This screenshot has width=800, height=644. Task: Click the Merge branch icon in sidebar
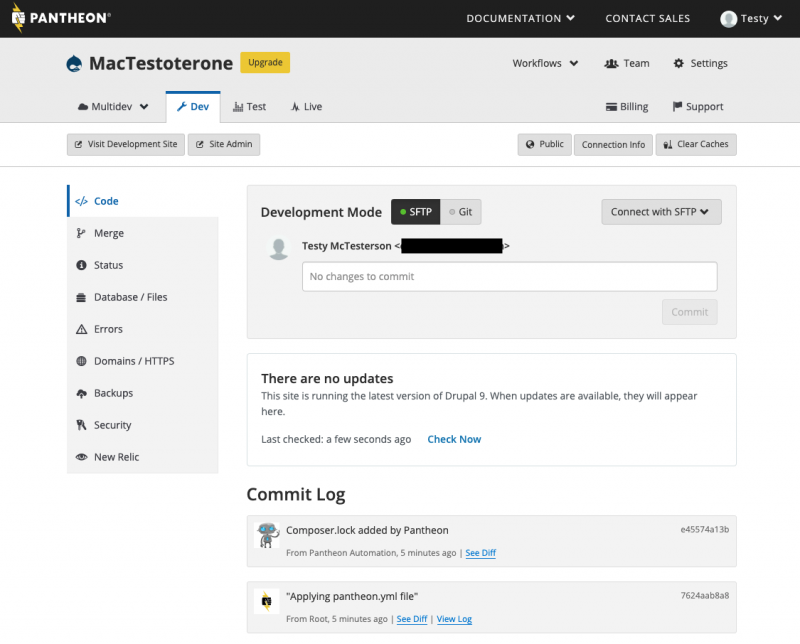(81, 233)
